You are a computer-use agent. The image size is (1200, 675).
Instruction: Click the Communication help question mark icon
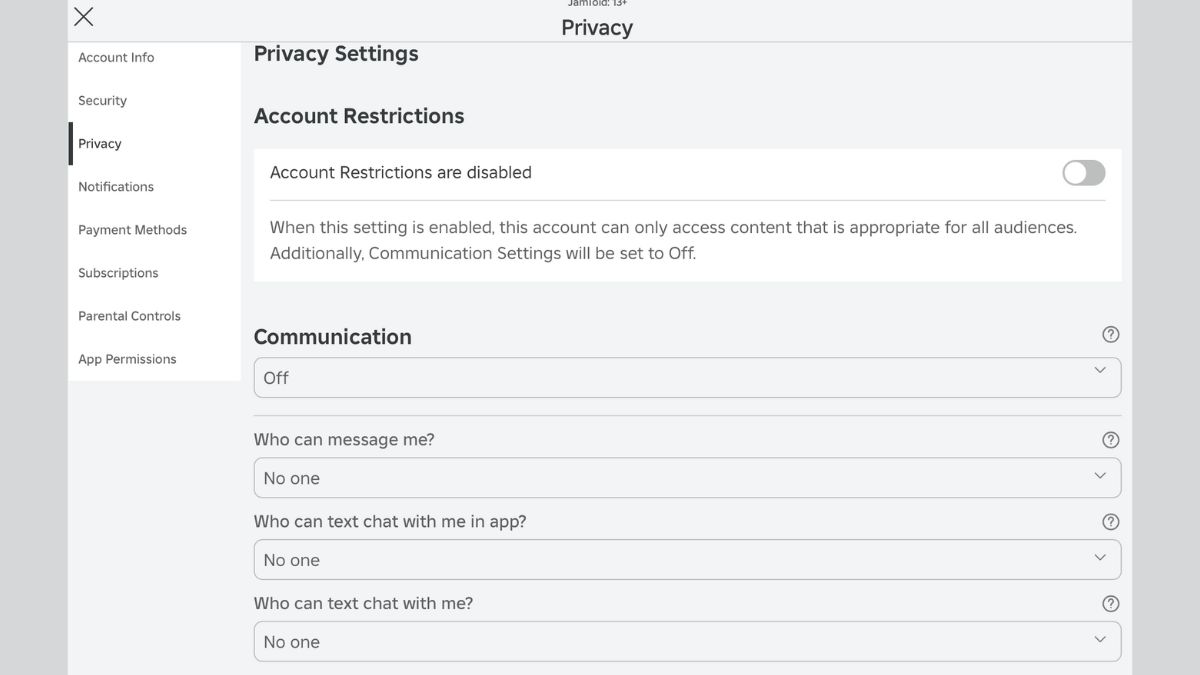pos(1110,335)
